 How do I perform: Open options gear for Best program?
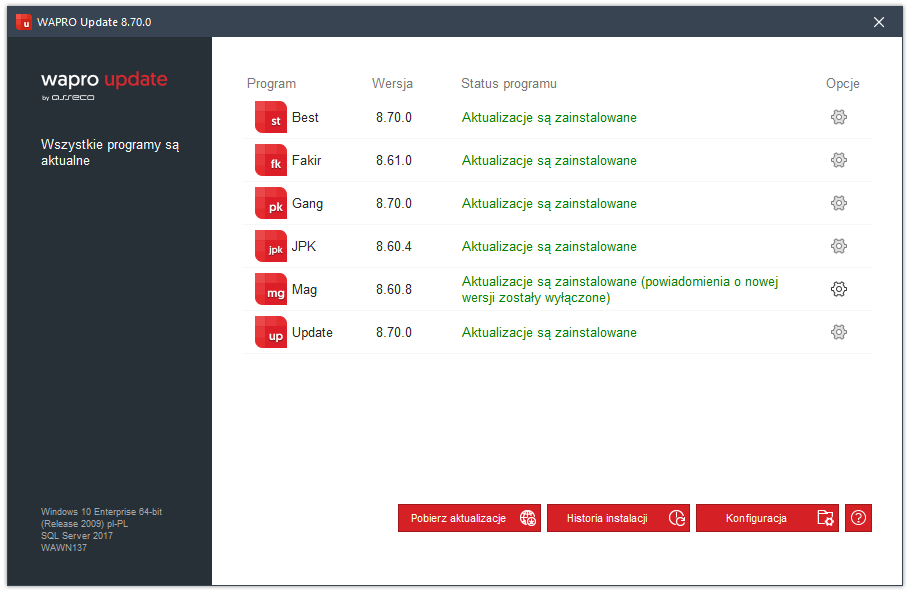838,117
